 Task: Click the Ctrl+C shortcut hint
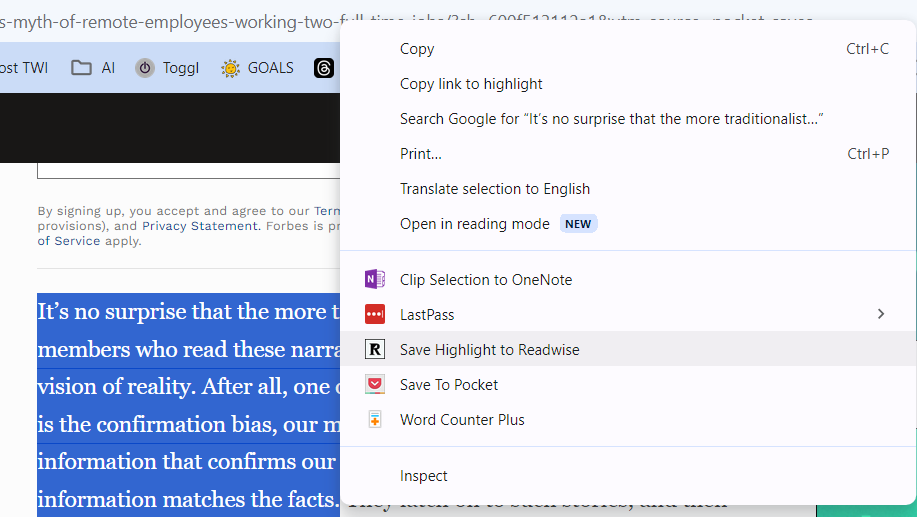[867, 49]
